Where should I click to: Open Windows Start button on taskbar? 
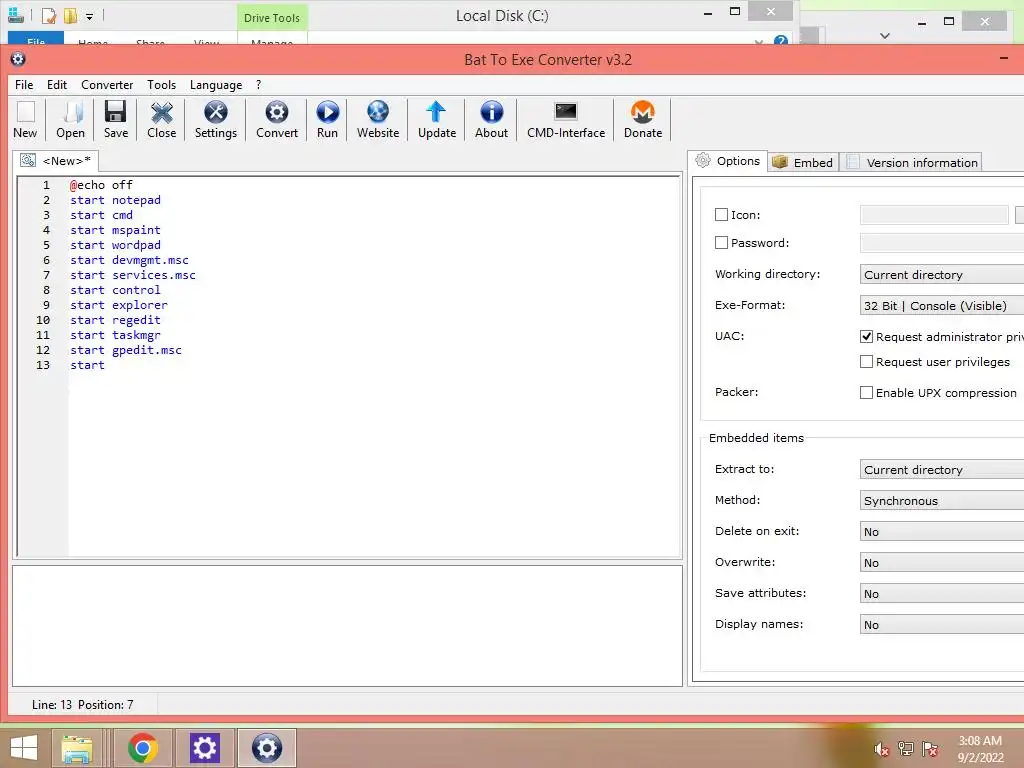point(24,748)
